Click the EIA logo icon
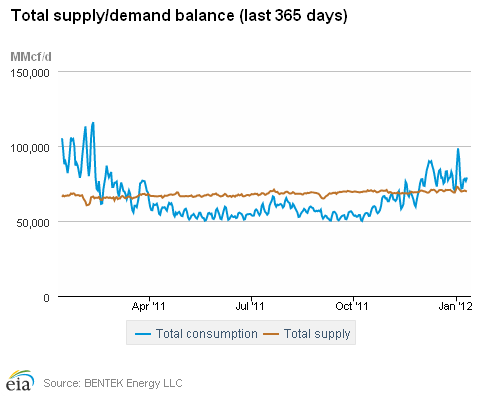 [x=20, y=380]
